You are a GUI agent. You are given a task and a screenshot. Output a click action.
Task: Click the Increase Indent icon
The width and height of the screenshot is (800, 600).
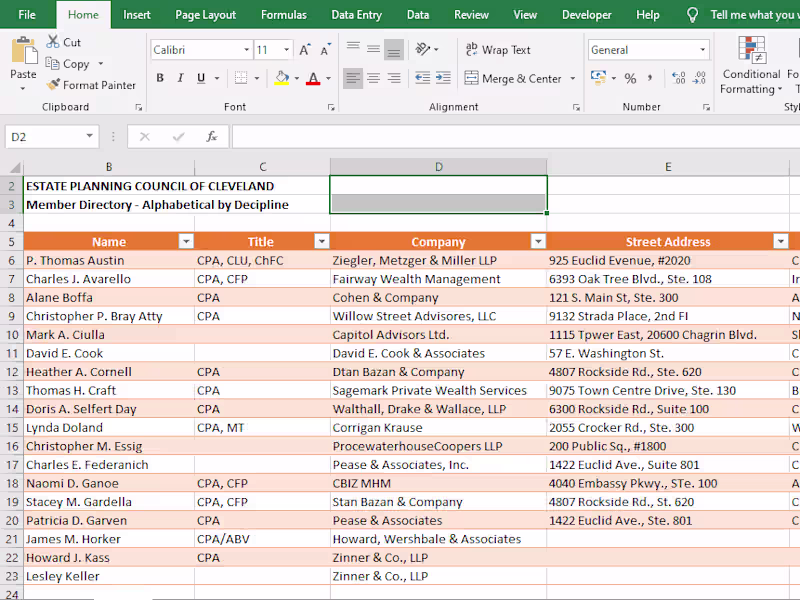point(444,77)
